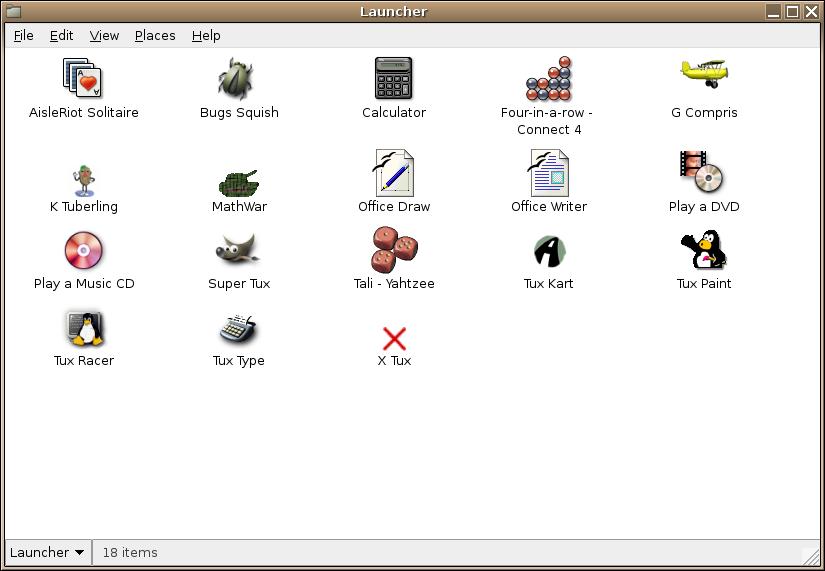Select the Tux Paint penguin icon
Viewport: 825px width, 571px height.
(703, 250)
